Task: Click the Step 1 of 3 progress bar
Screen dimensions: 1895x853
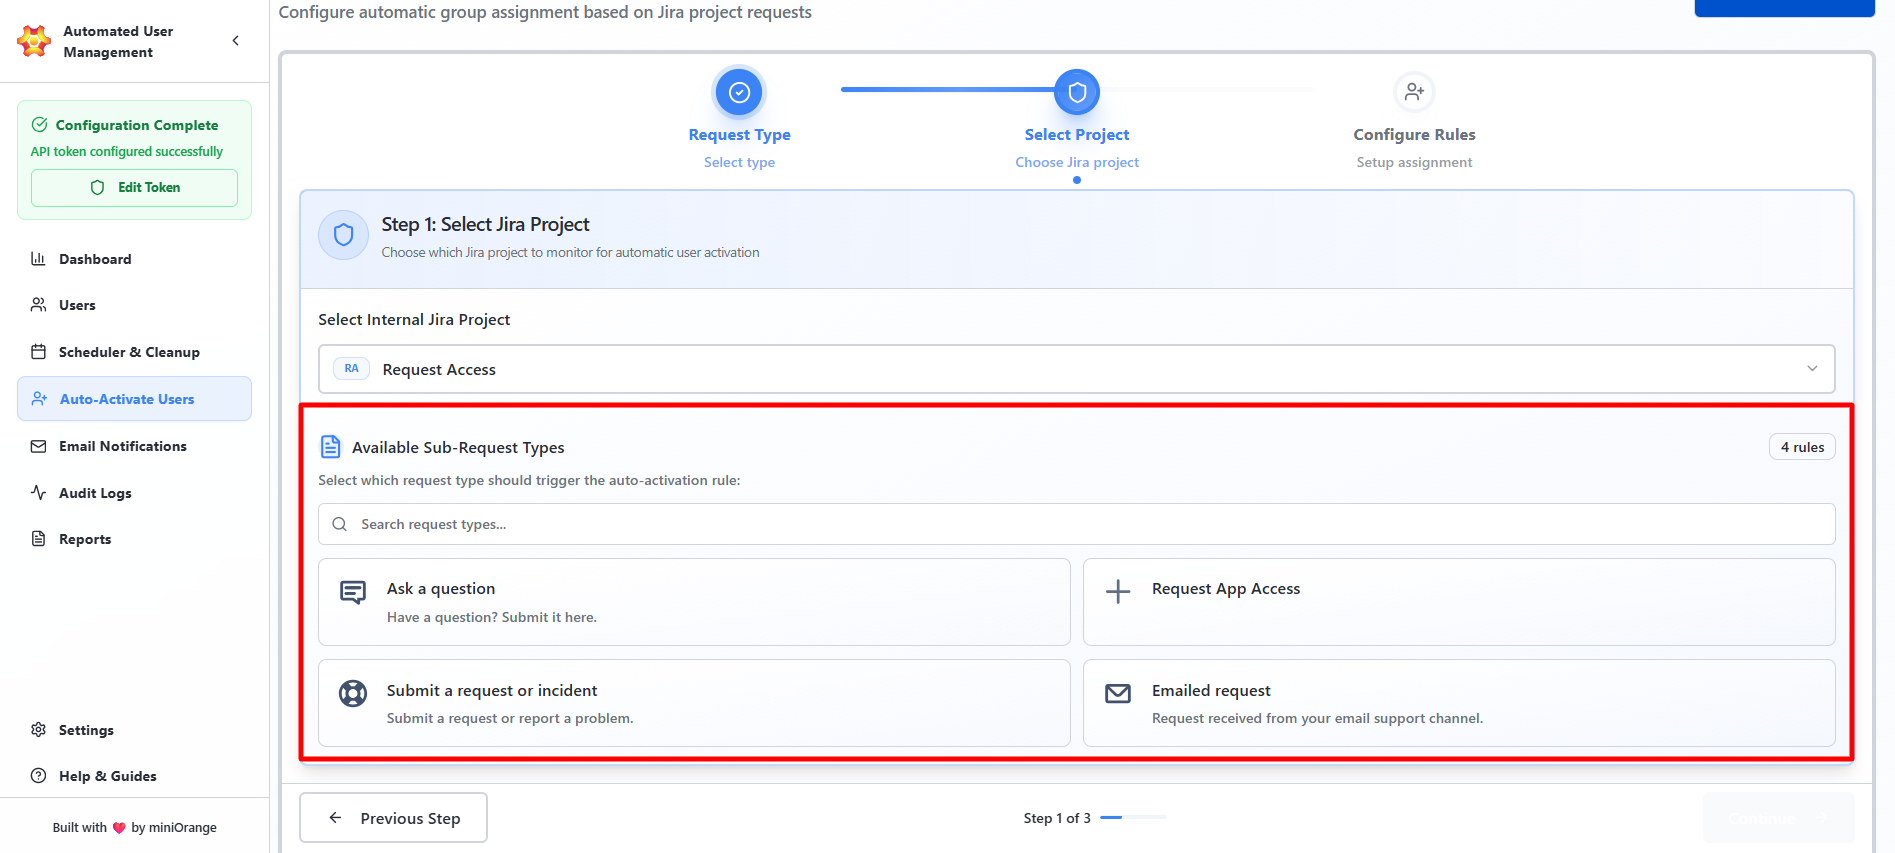Action: [1133, 818]
